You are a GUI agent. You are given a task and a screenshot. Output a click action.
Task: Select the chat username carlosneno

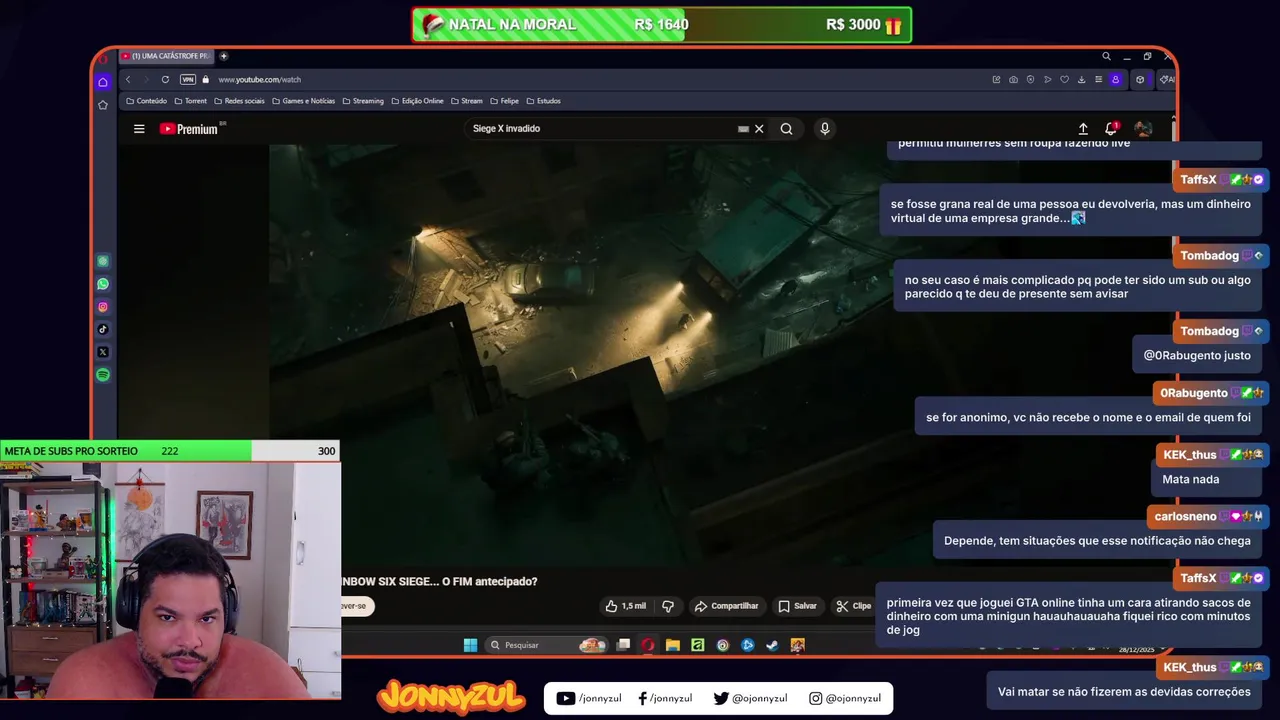(x=1185, y=517)
